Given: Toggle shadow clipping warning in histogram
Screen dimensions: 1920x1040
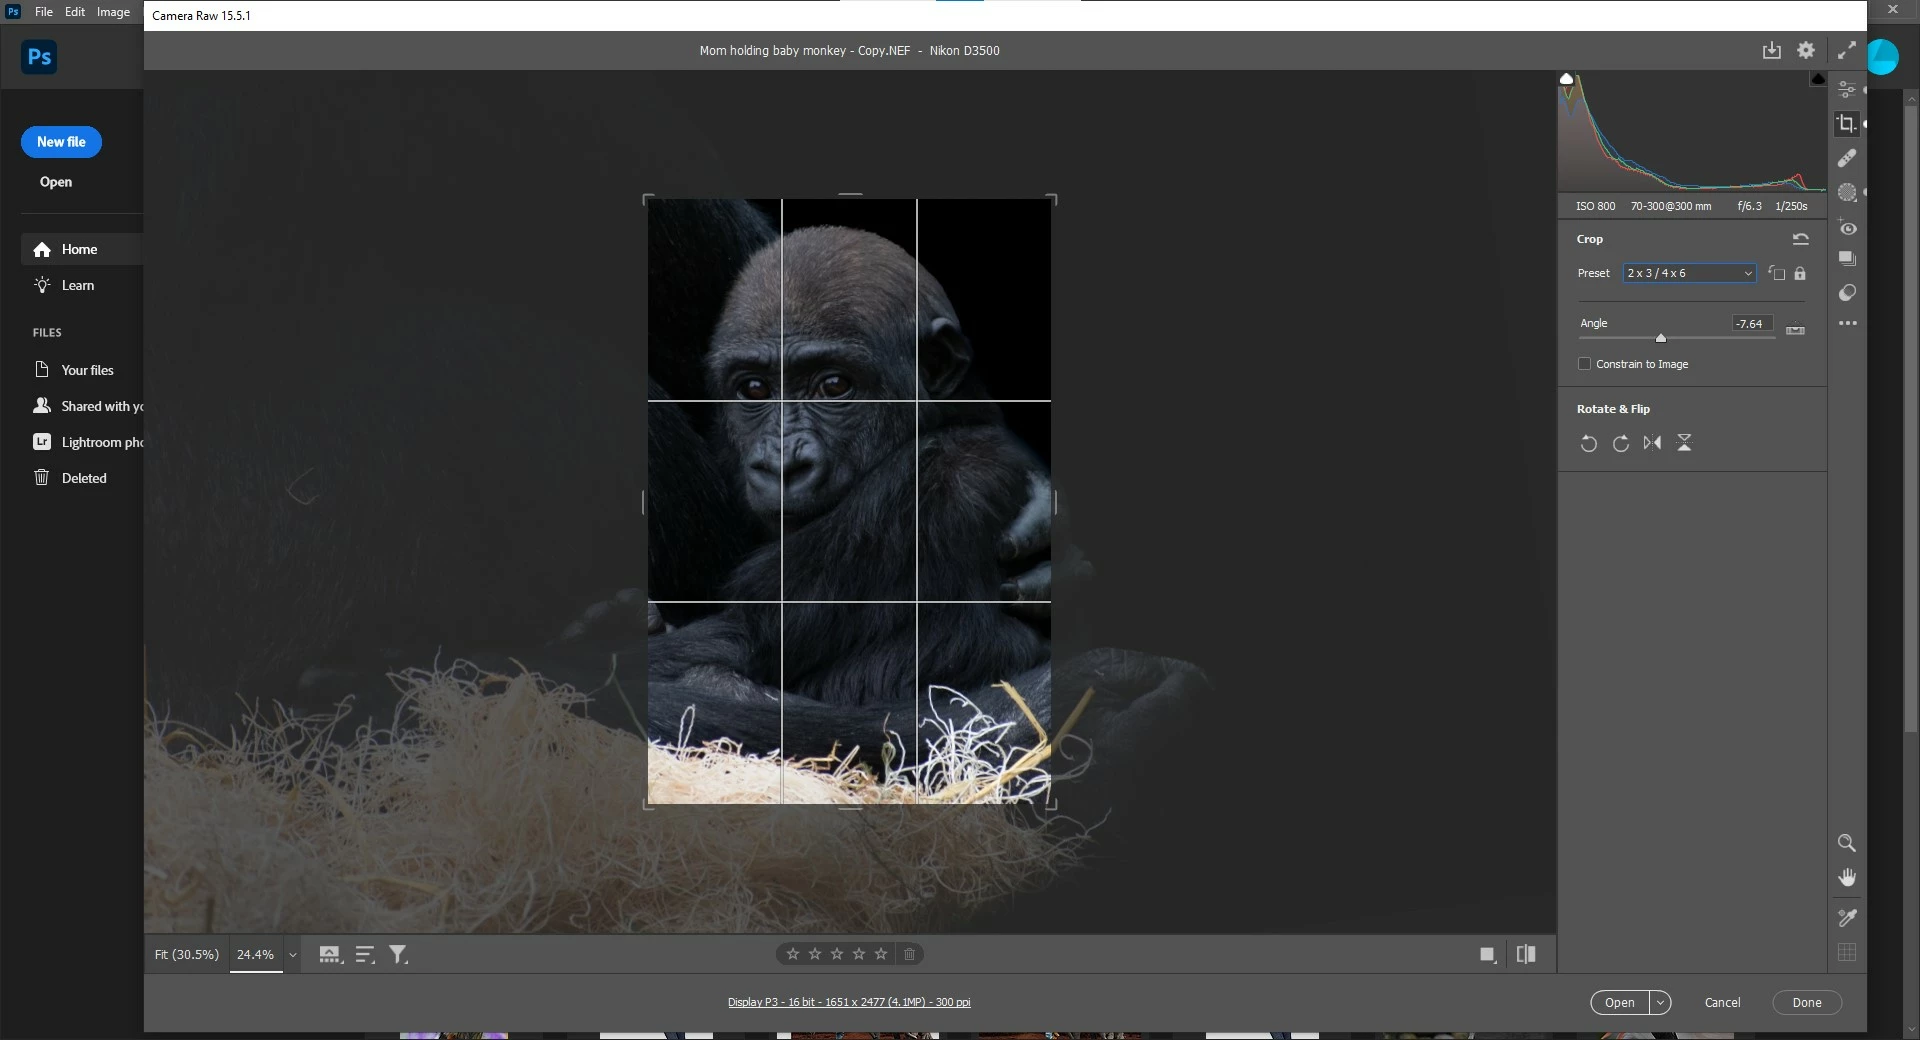Looking at the screenshot, I should coord(1567,79).
